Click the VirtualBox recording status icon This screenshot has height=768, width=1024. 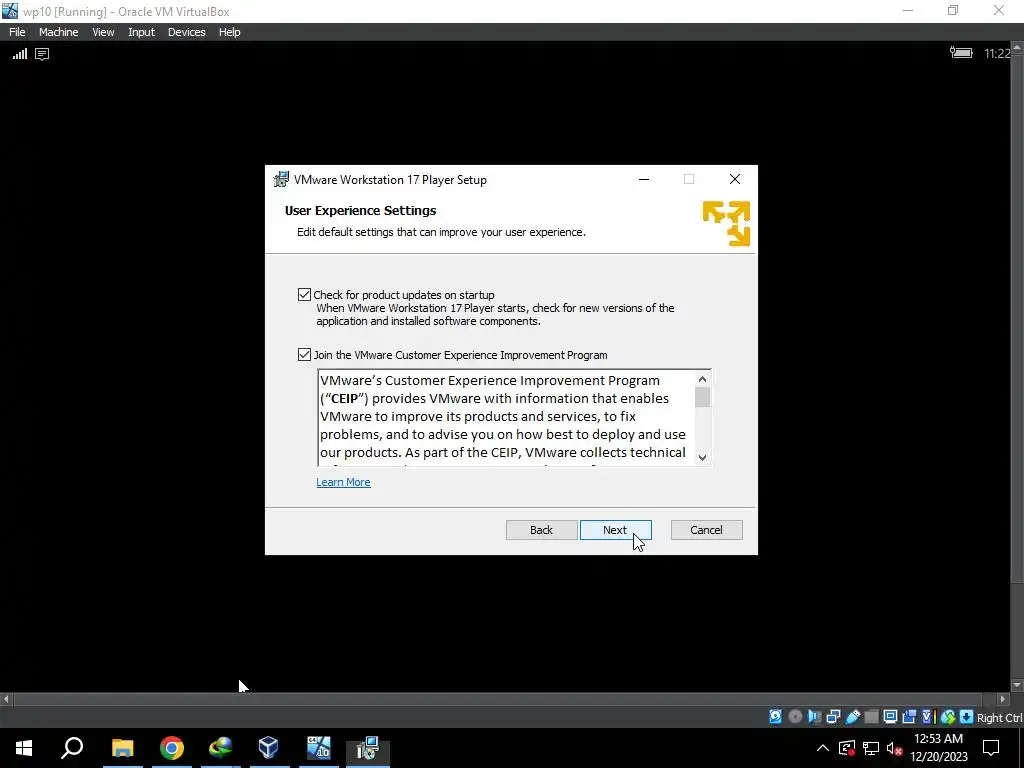(908, 716)
